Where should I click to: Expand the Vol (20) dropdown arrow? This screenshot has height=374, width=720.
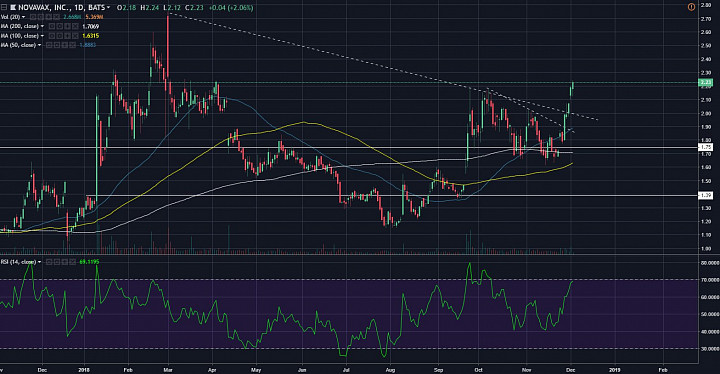(23, 17)
